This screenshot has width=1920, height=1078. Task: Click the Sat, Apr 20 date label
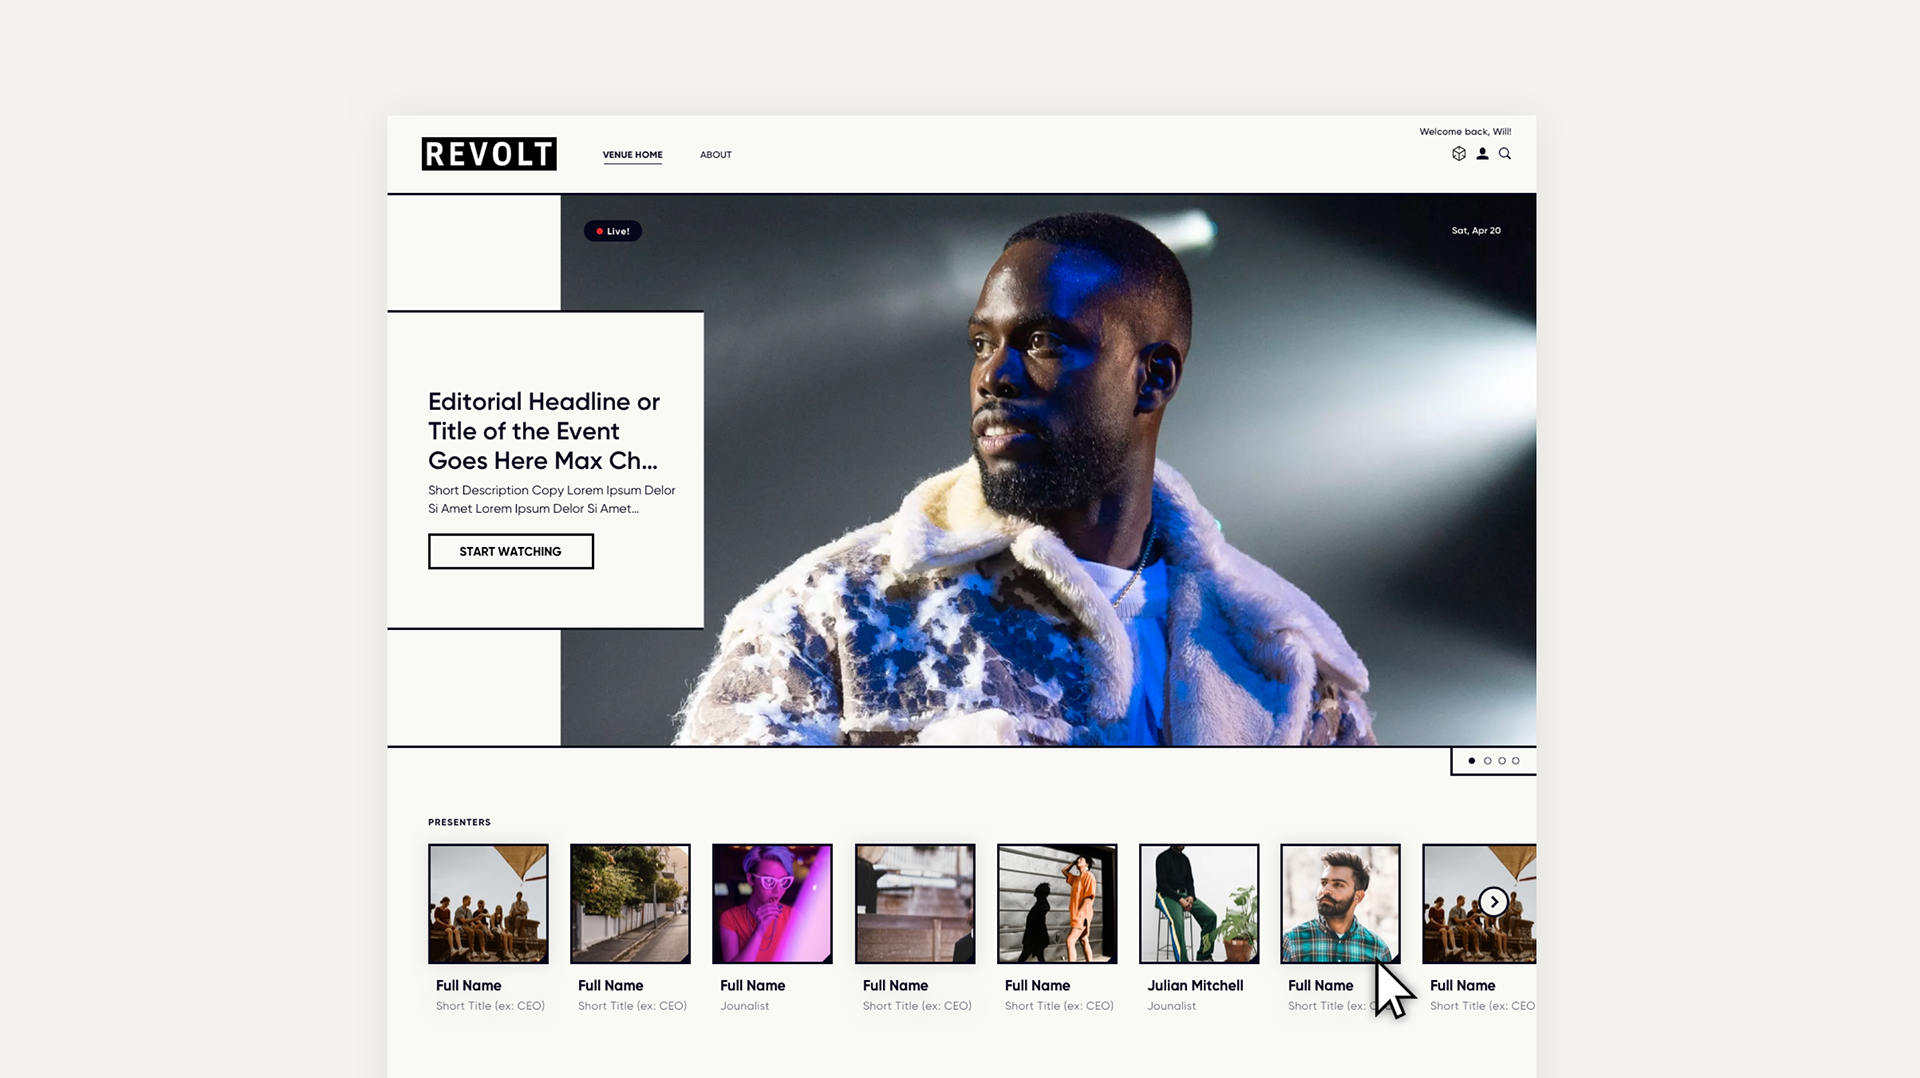tap(1476, 230)
